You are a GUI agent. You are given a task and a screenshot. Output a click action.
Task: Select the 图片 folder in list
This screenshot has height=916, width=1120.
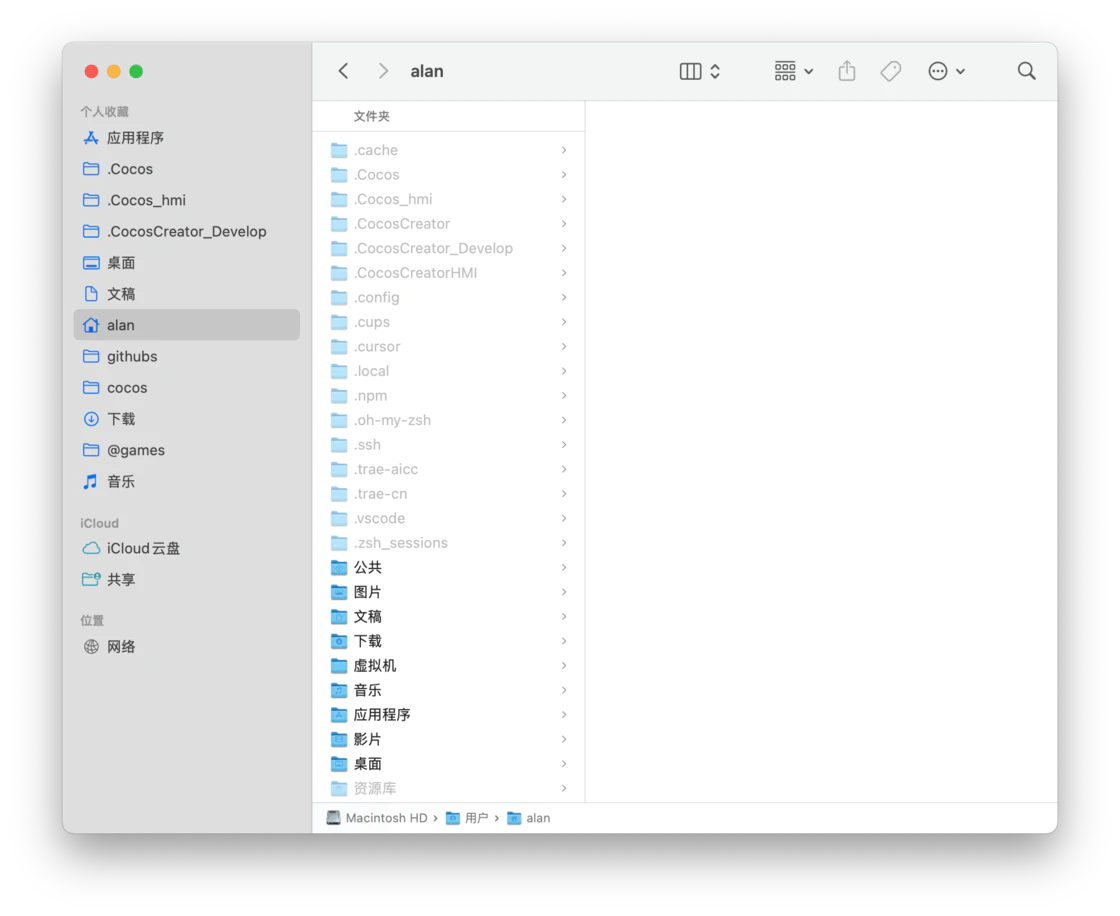pos(367,592)
